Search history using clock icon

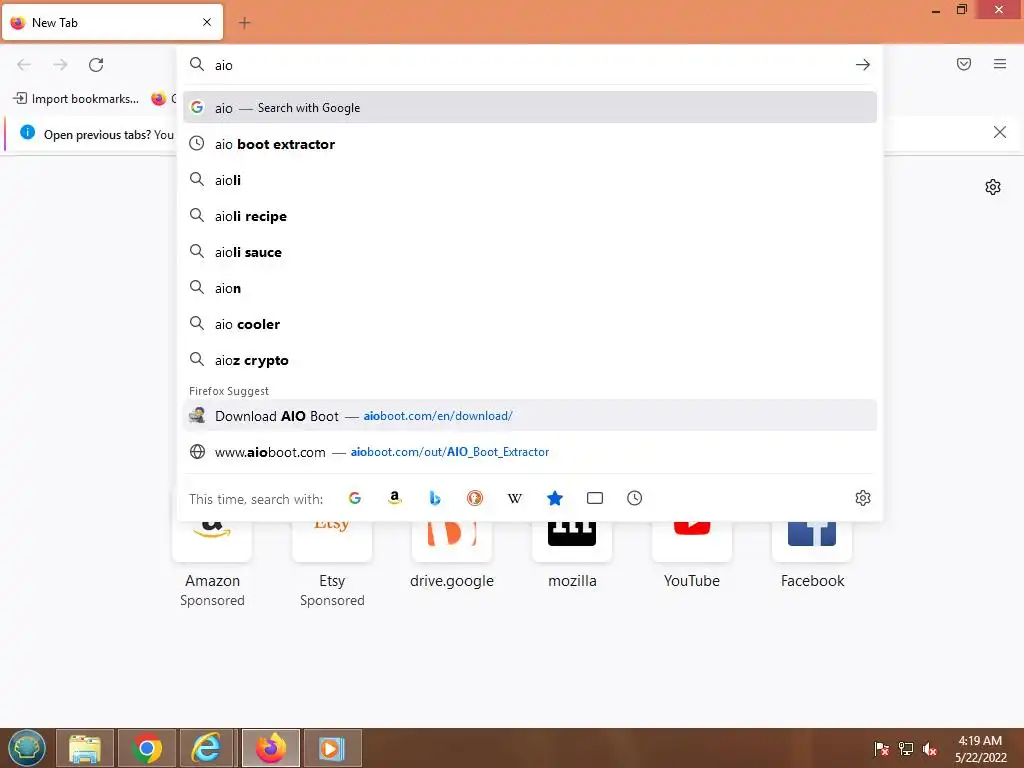click(635, 498)
